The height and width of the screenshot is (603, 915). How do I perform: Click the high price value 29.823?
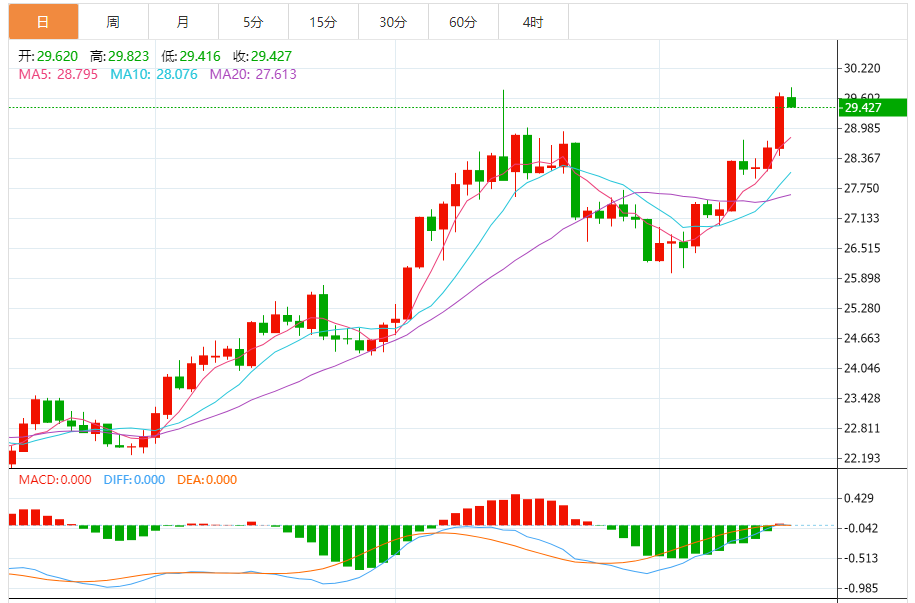(x=129, y=57)
